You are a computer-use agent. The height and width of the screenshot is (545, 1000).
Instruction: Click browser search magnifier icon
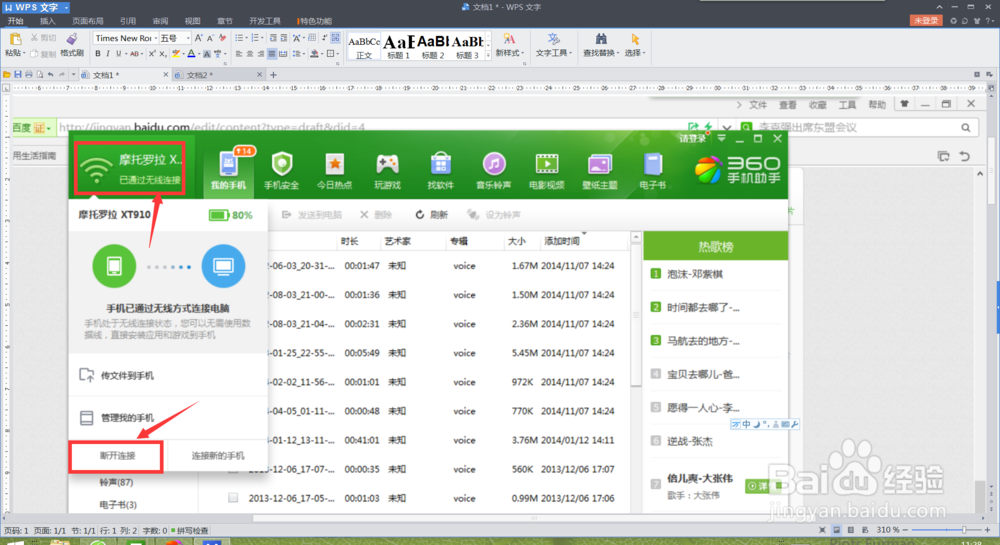tap(966, 127)
